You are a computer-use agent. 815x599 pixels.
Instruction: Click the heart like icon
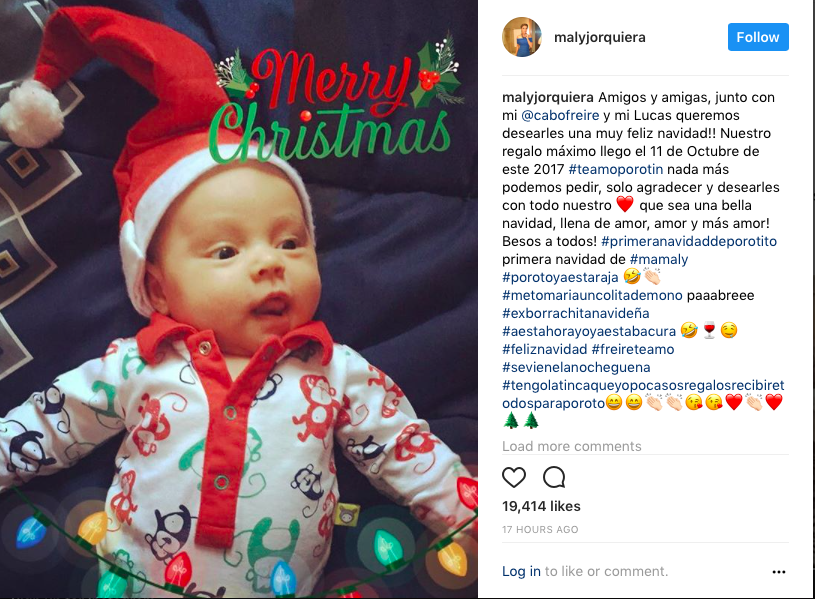tap(514, 477)
